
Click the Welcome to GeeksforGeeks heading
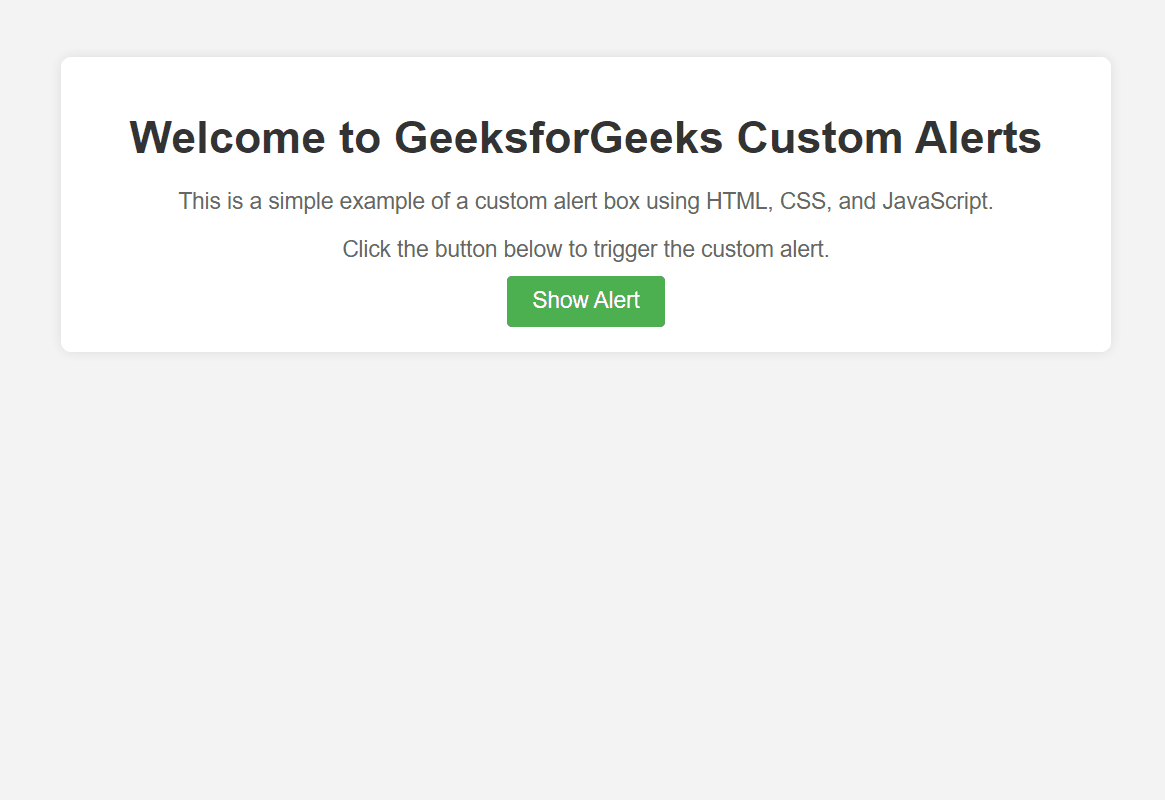click(585, 137)
